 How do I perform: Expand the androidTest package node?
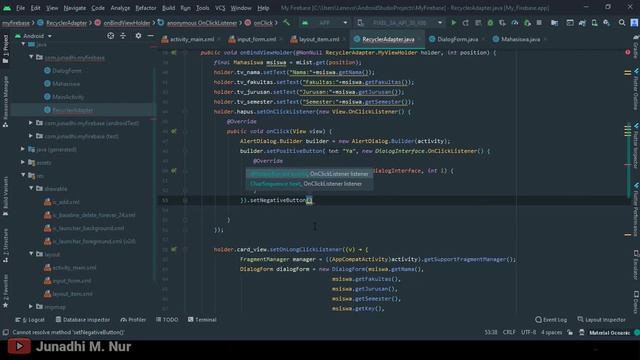click(x=31, y=123)
